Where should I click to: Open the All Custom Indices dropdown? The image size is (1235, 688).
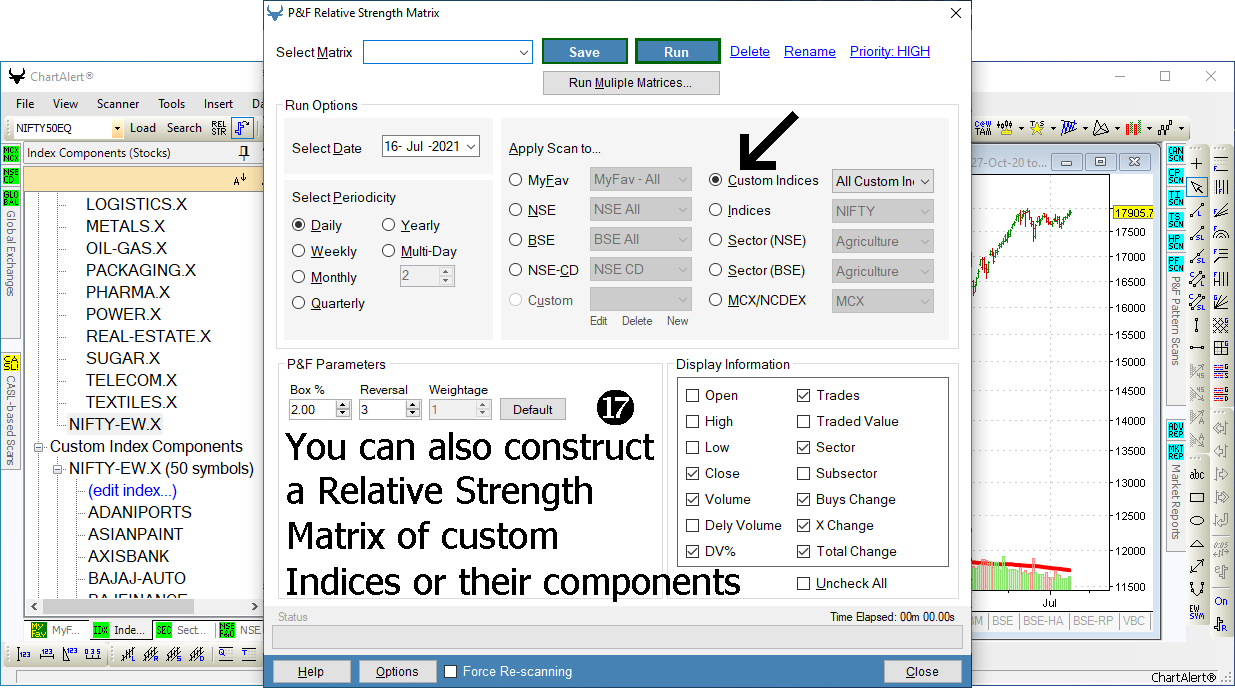pyautogui.click(x=883, y=181)
